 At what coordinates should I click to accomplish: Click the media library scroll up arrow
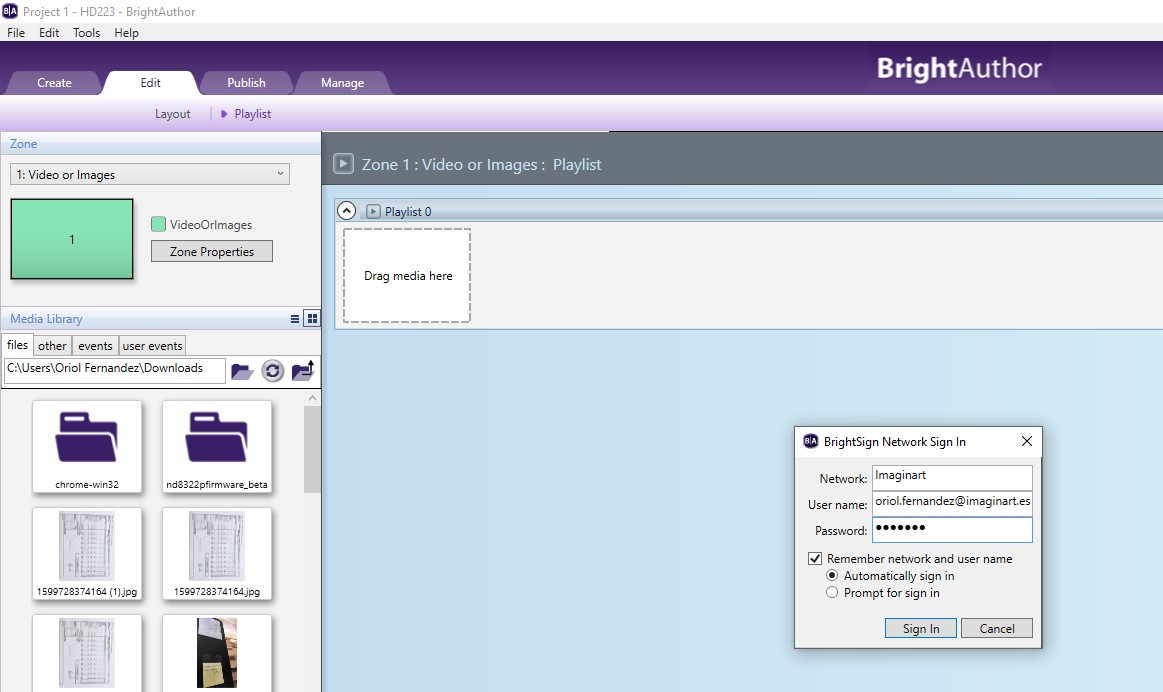[x=312, y=398]
